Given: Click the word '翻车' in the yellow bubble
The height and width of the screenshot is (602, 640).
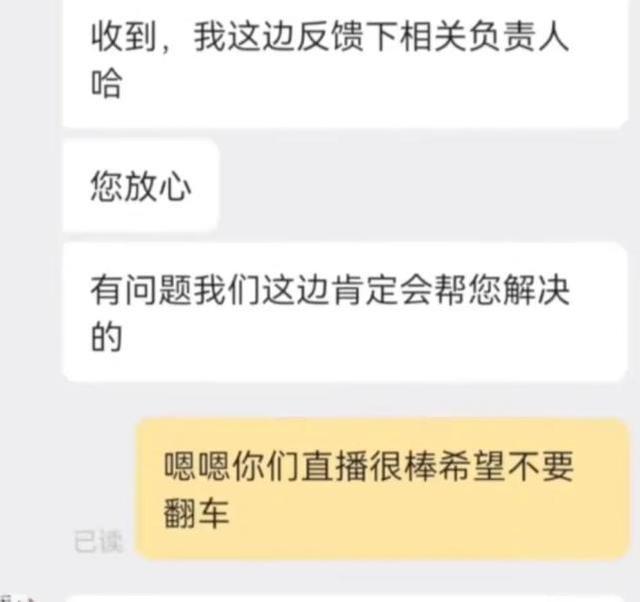Looking at the screenshot, I should tap(196, 512).
